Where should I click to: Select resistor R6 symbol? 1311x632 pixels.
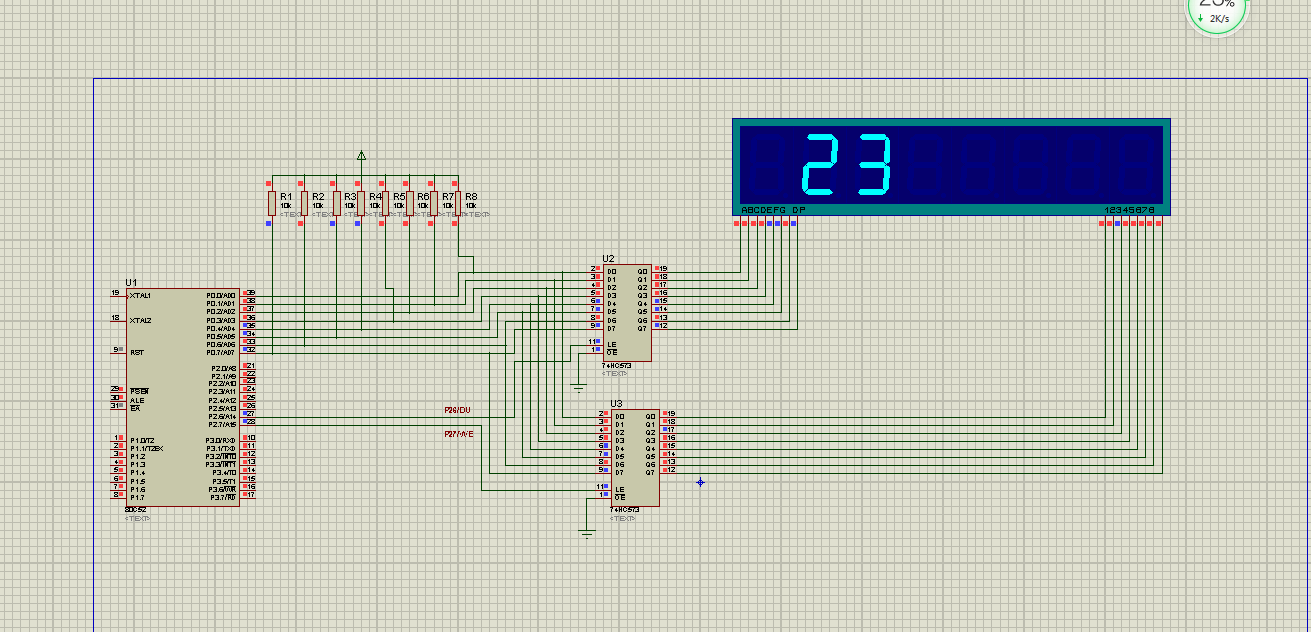point(409,204)
